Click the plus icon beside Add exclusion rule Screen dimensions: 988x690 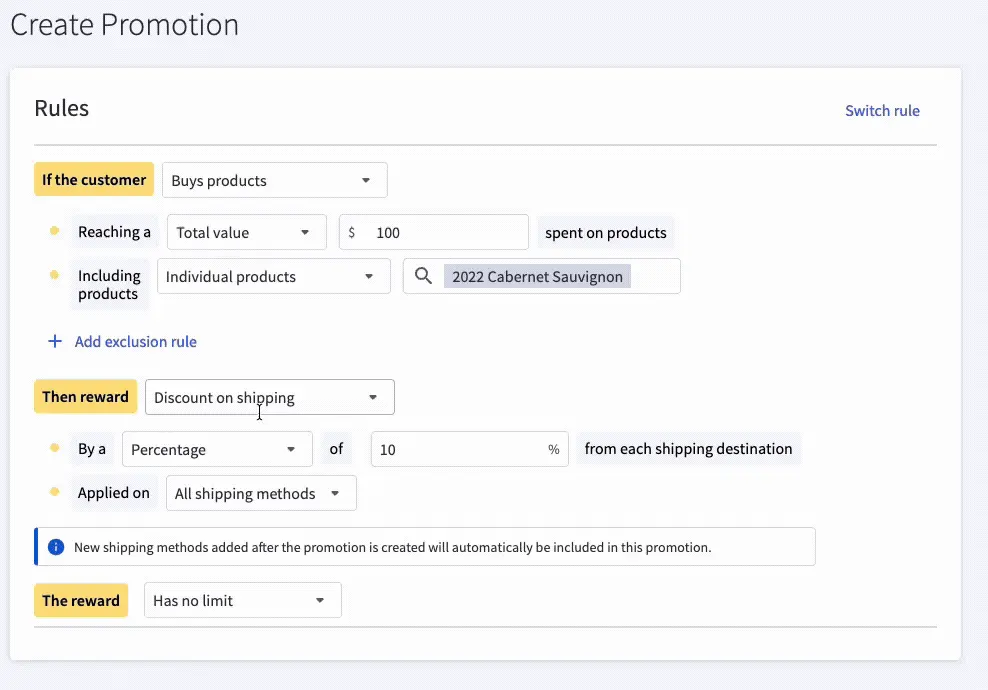pos(55,341)
